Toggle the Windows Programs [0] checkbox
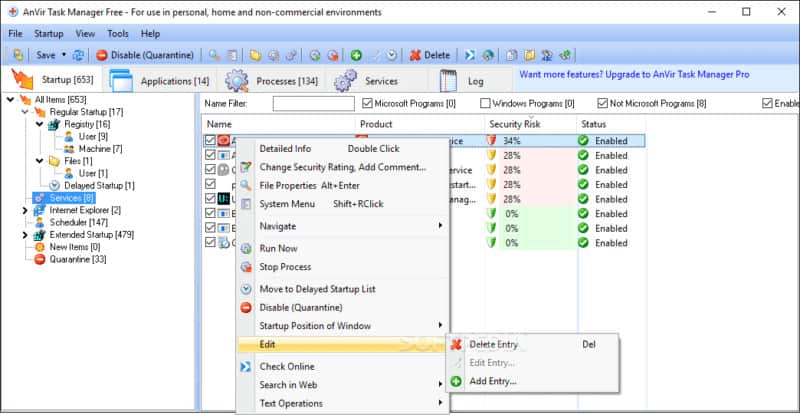800x415 pixels. [485, 104]
